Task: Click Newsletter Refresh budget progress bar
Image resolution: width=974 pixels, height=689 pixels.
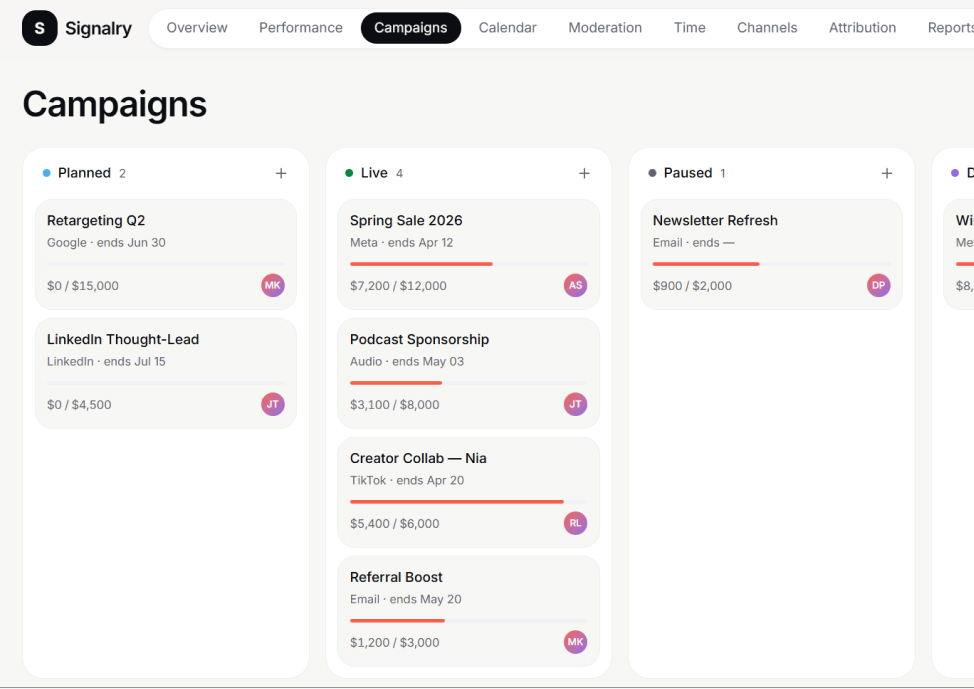Action: click(771, 264)
